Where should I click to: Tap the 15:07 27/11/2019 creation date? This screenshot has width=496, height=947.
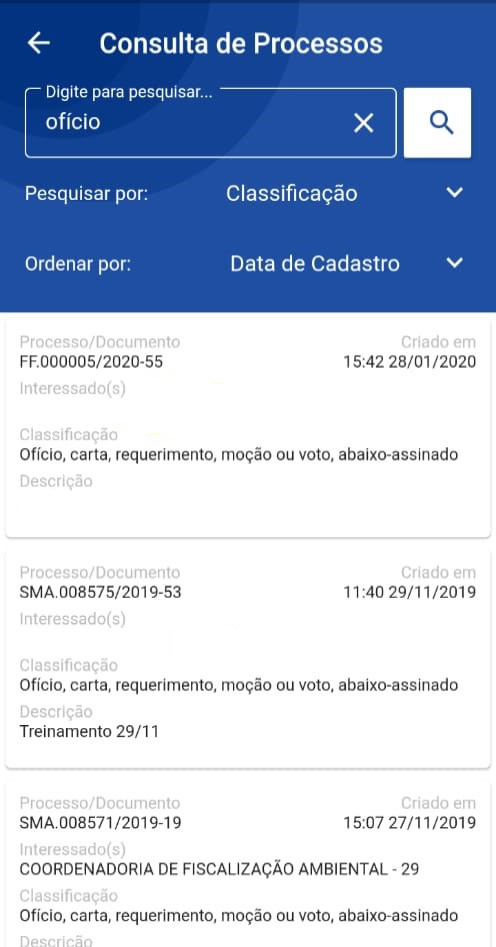(x=410, y=823)
